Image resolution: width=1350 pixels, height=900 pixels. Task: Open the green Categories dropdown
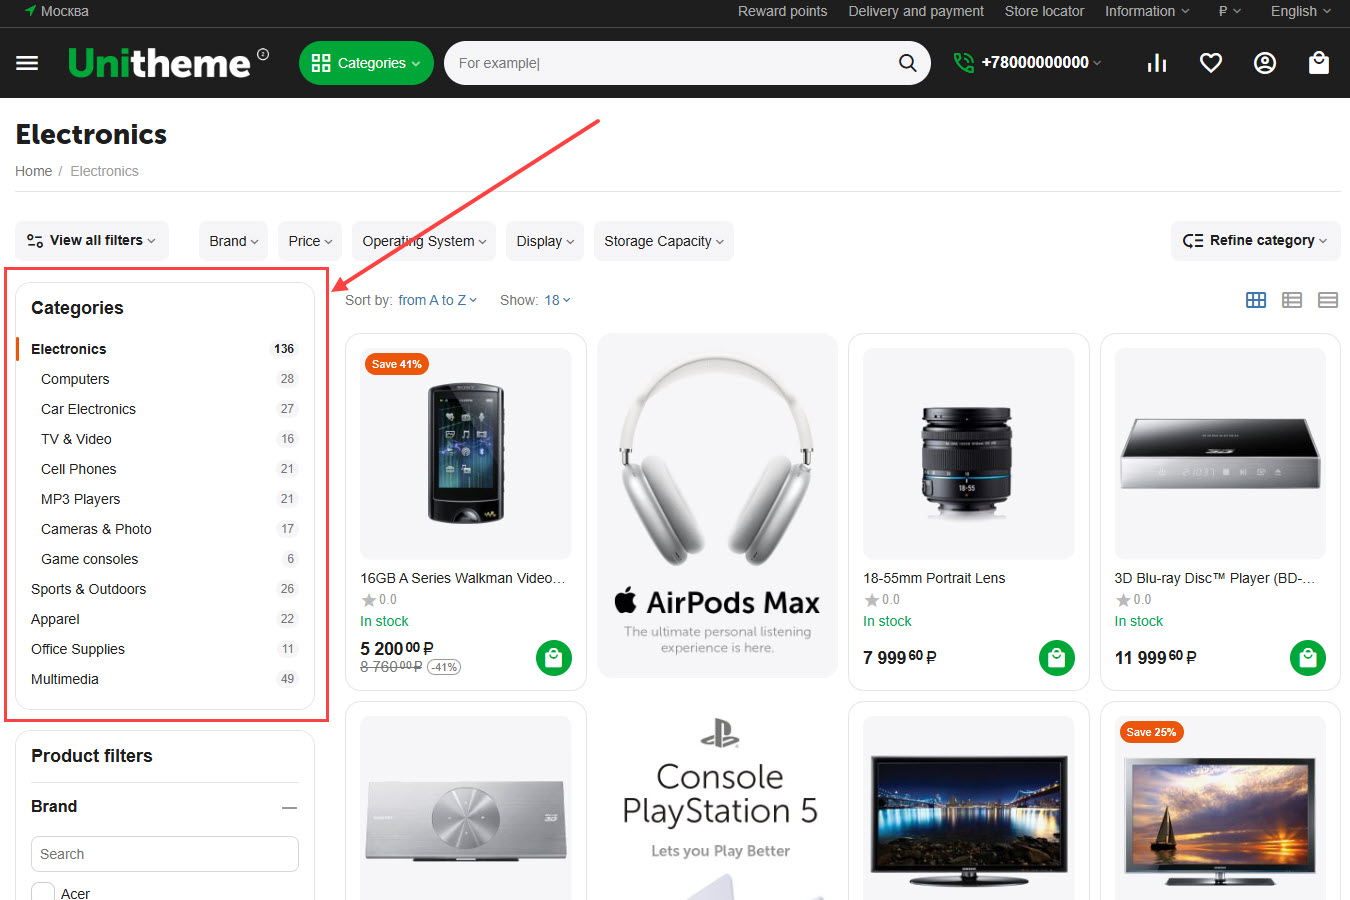tap(366, 63)
